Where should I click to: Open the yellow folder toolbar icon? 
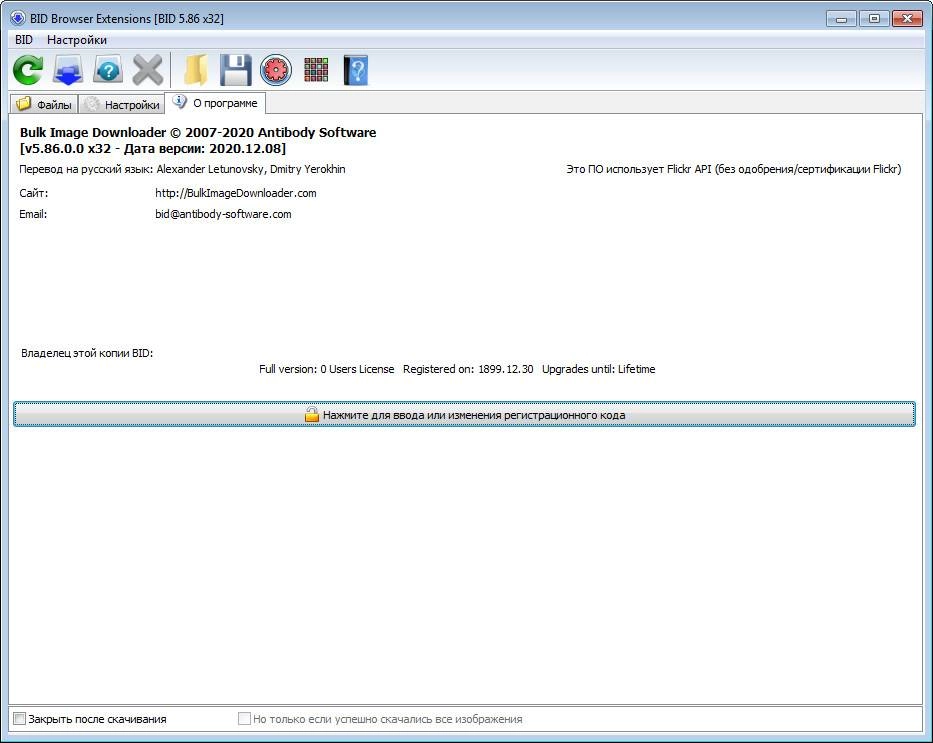196,70
